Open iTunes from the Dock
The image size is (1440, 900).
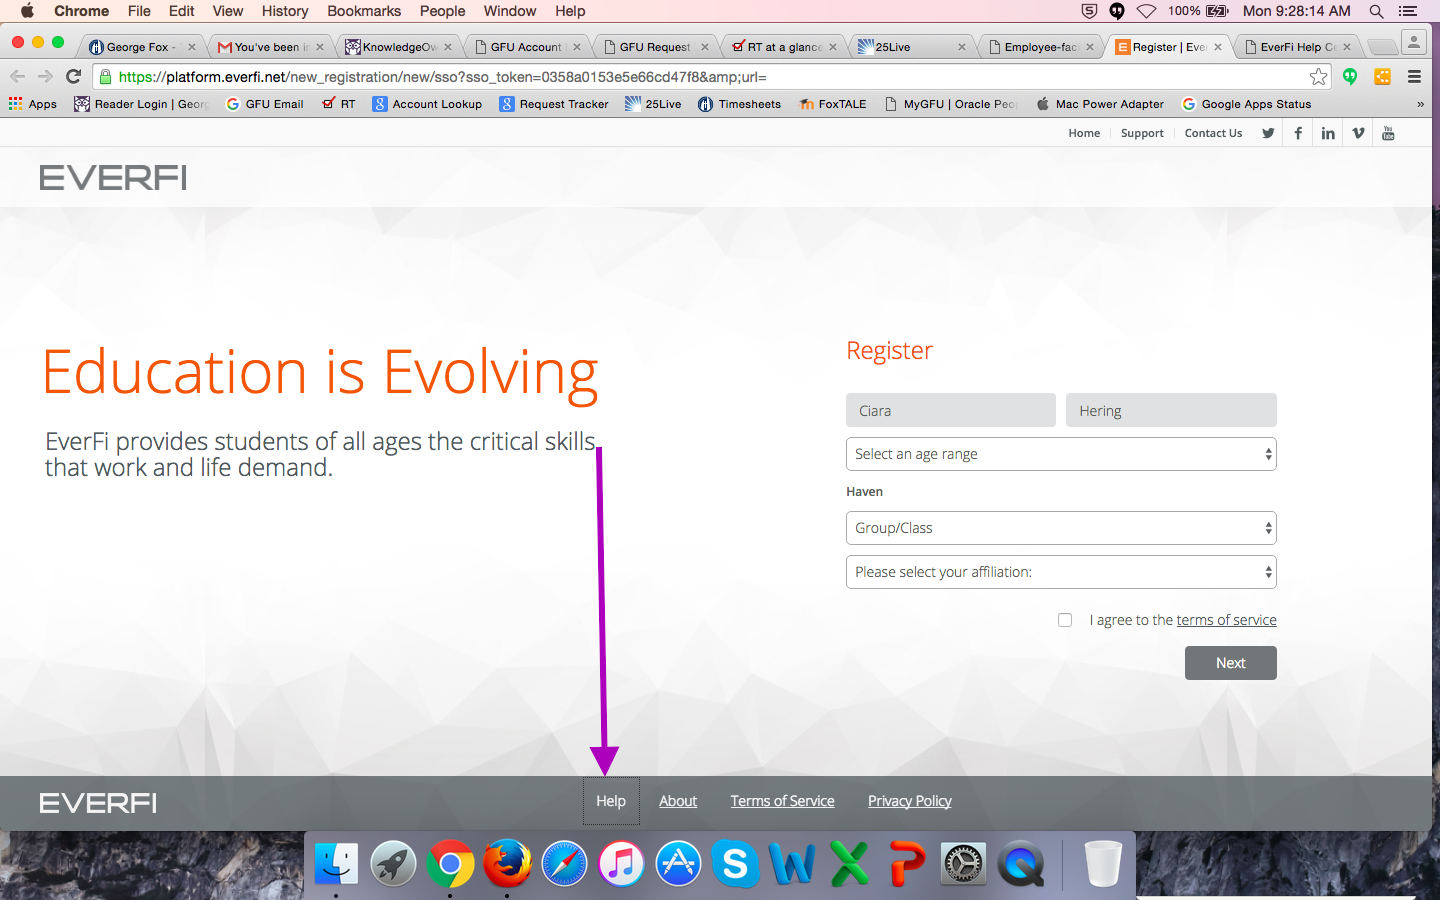[x=621, y=864]
